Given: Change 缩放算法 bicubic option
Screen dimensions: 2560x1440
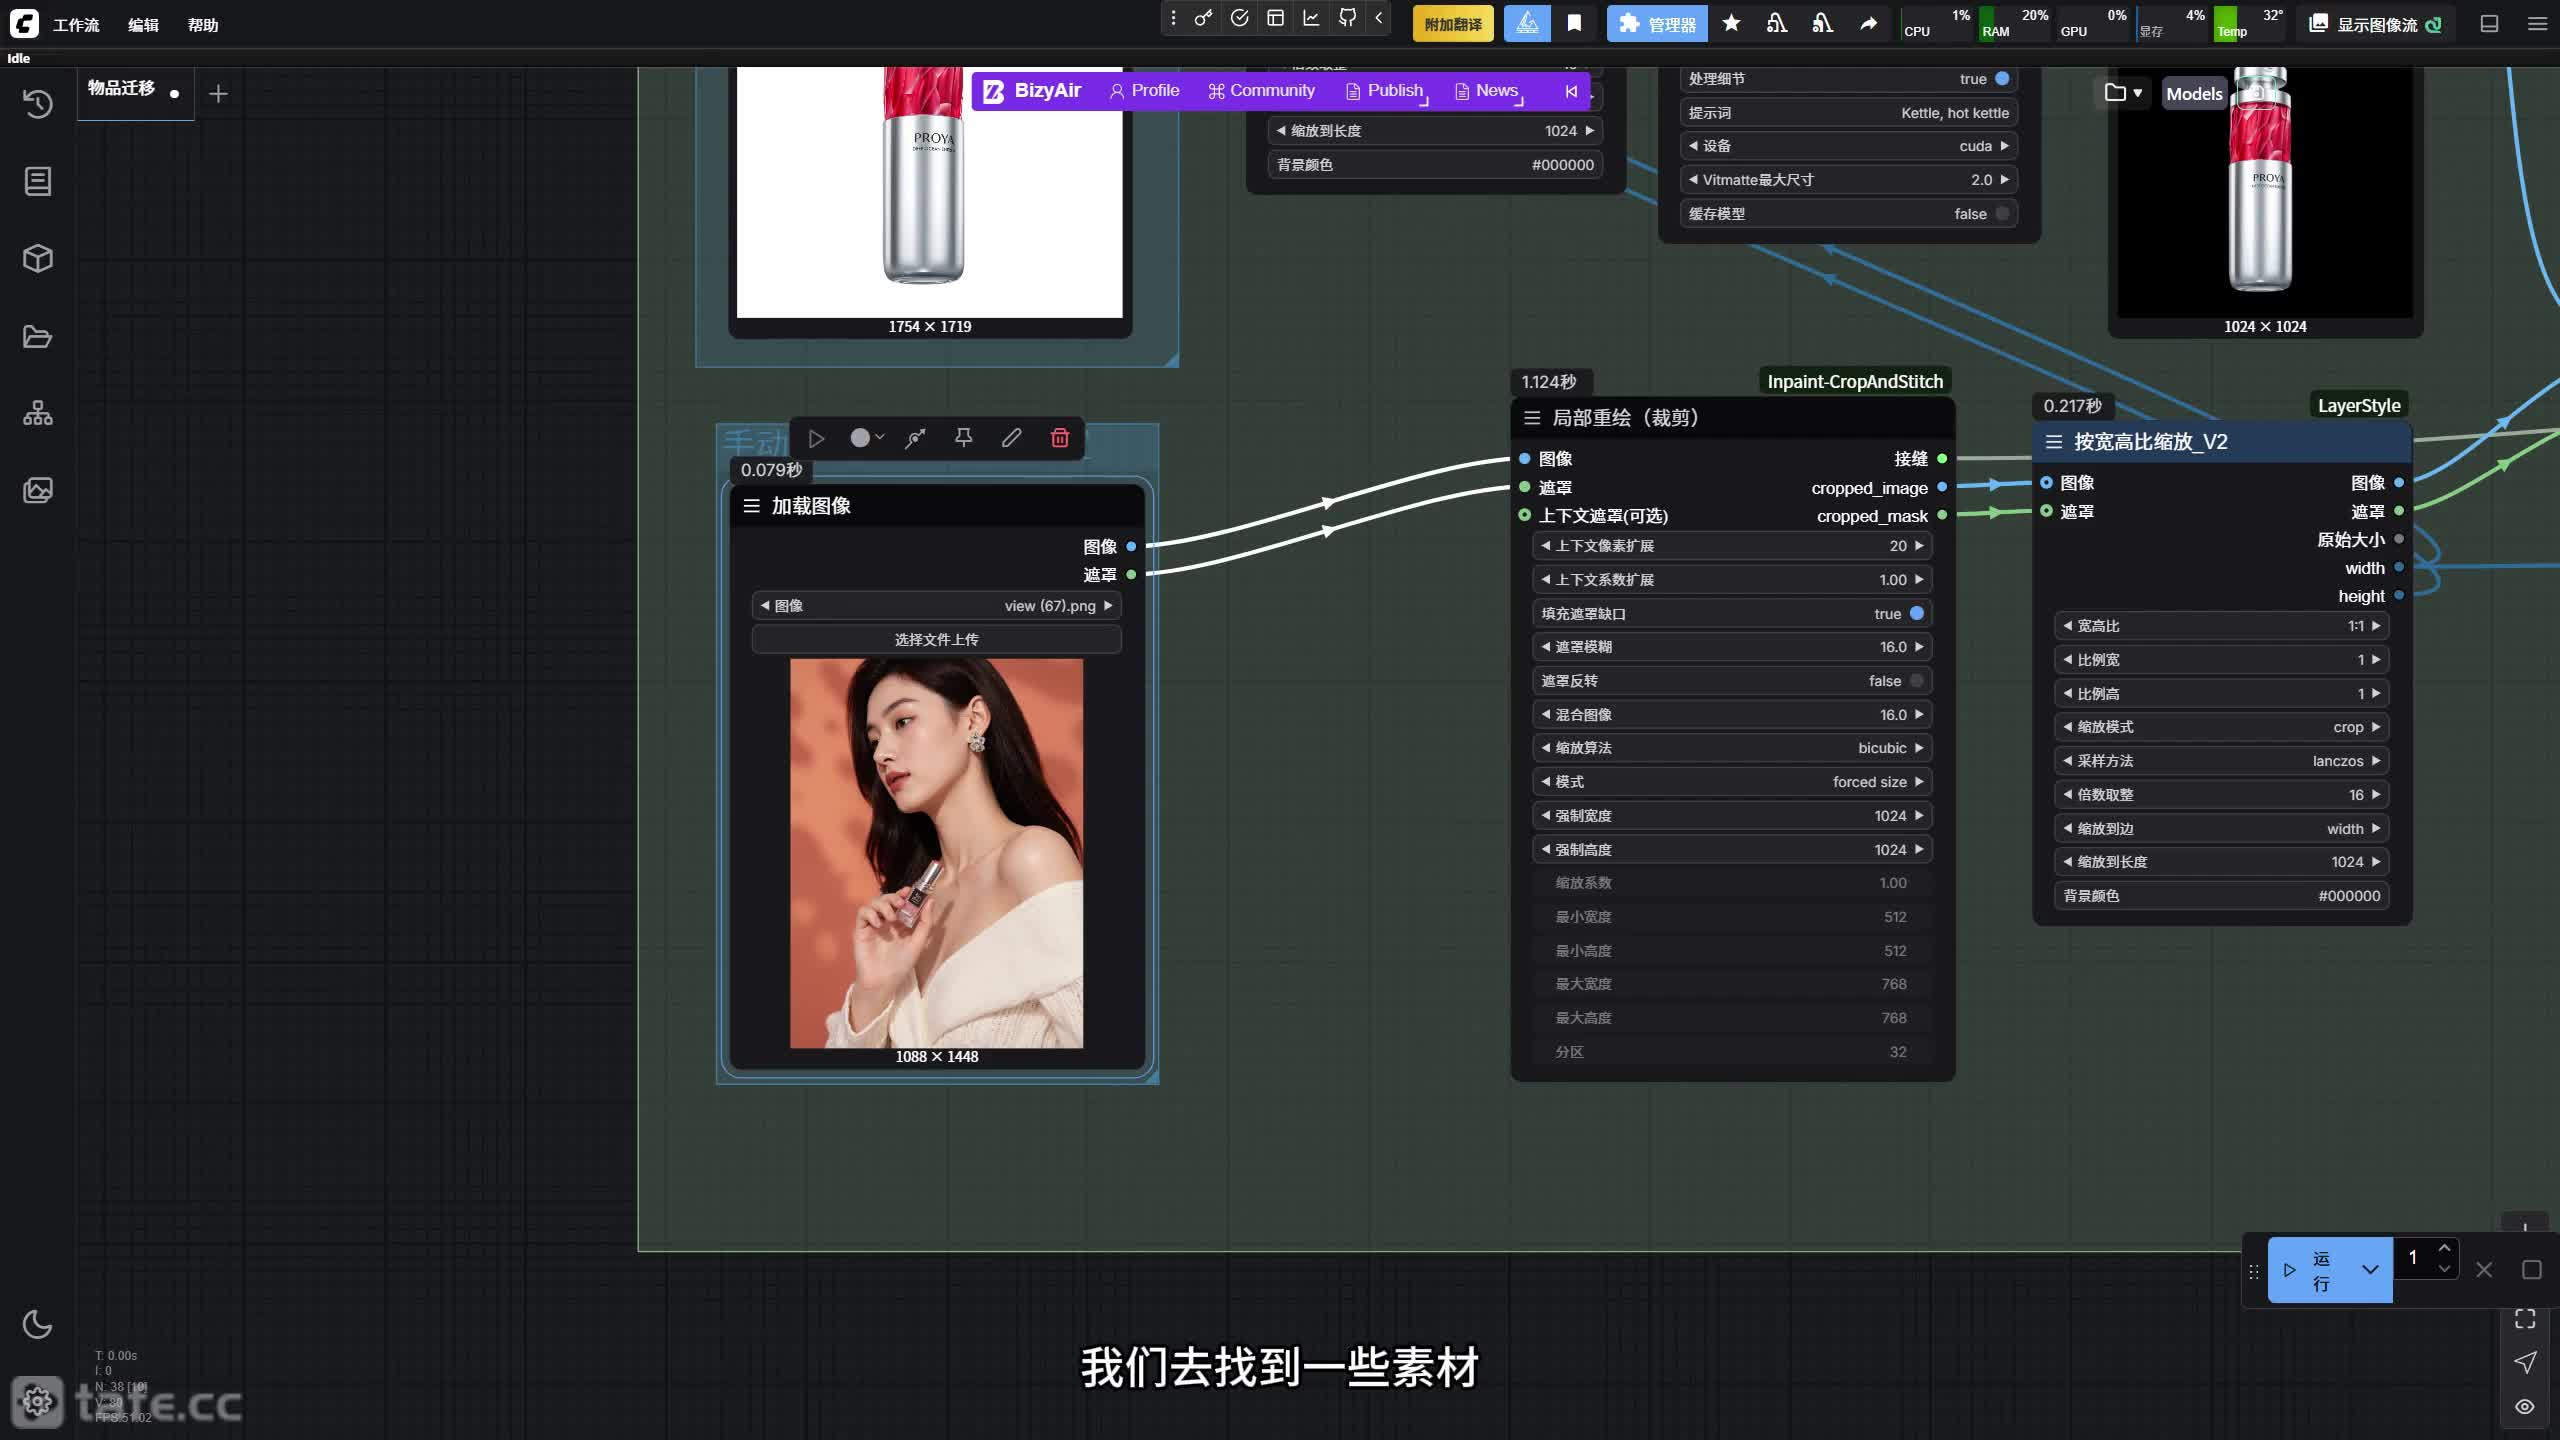Looking at the screenshot, I should click(x=1732, y=748).
